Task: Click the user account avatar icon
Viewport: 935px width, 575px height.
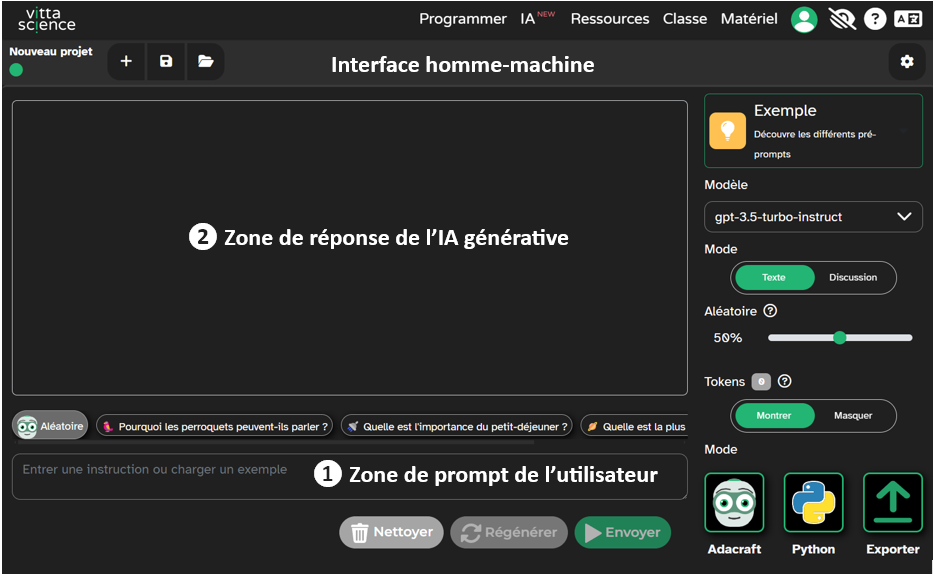Action: click(804, 19)
